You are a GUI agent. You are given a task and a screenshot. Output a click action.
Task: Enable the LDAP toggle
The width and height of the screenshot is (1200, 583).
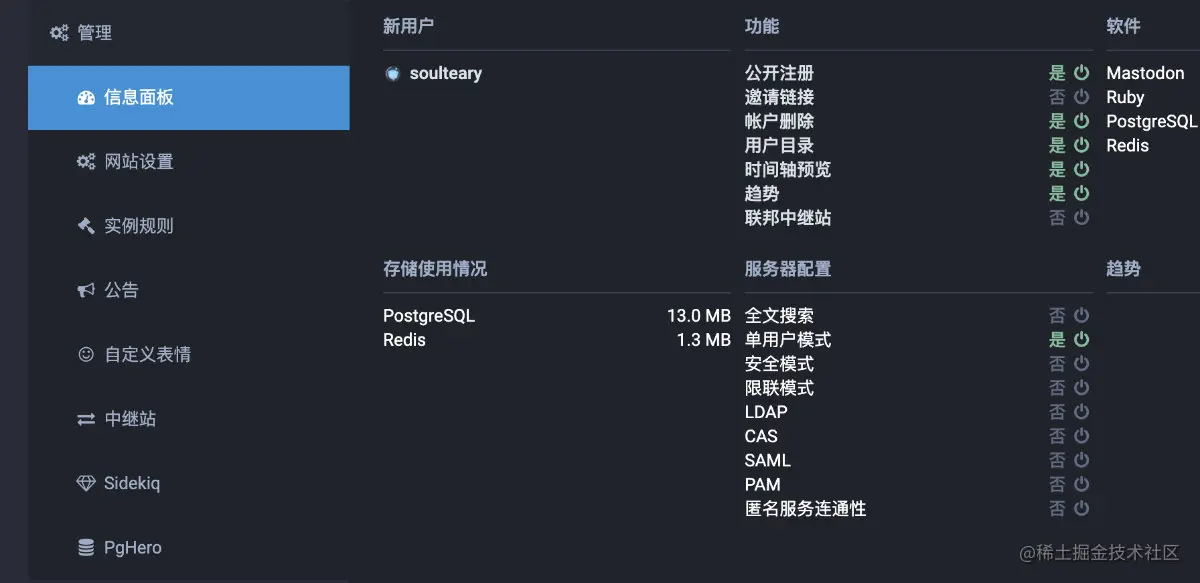click(x=1080, y=411)
